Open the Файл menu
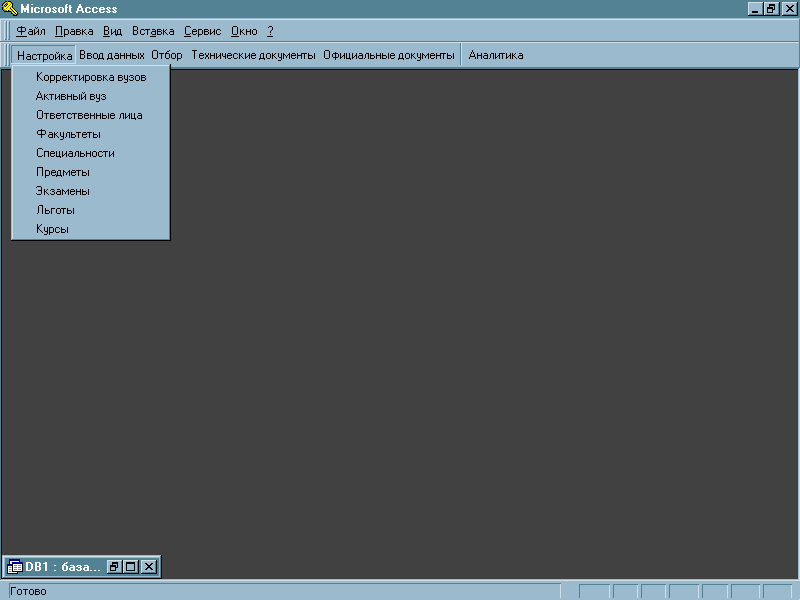Image resolution: width=800 pixels, height=600 pixels. pos(31,31)
